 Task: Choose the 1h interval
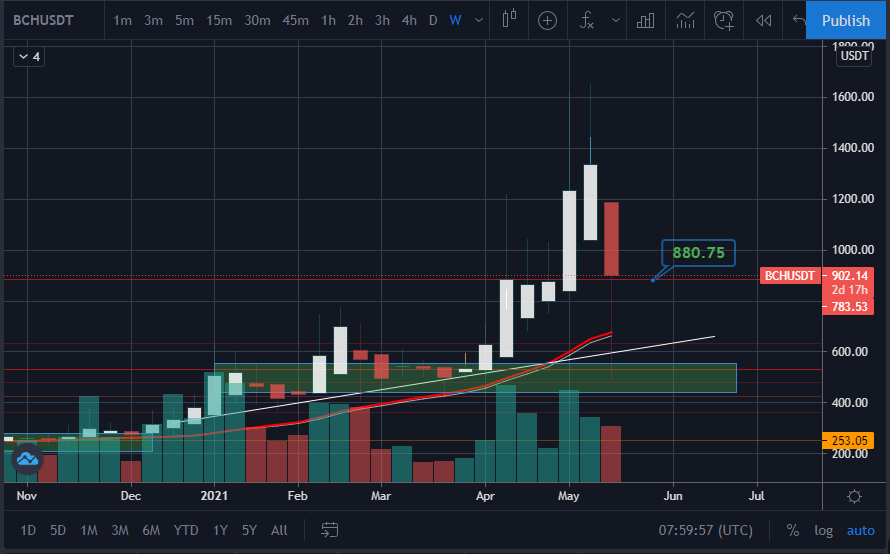(328, 20)
